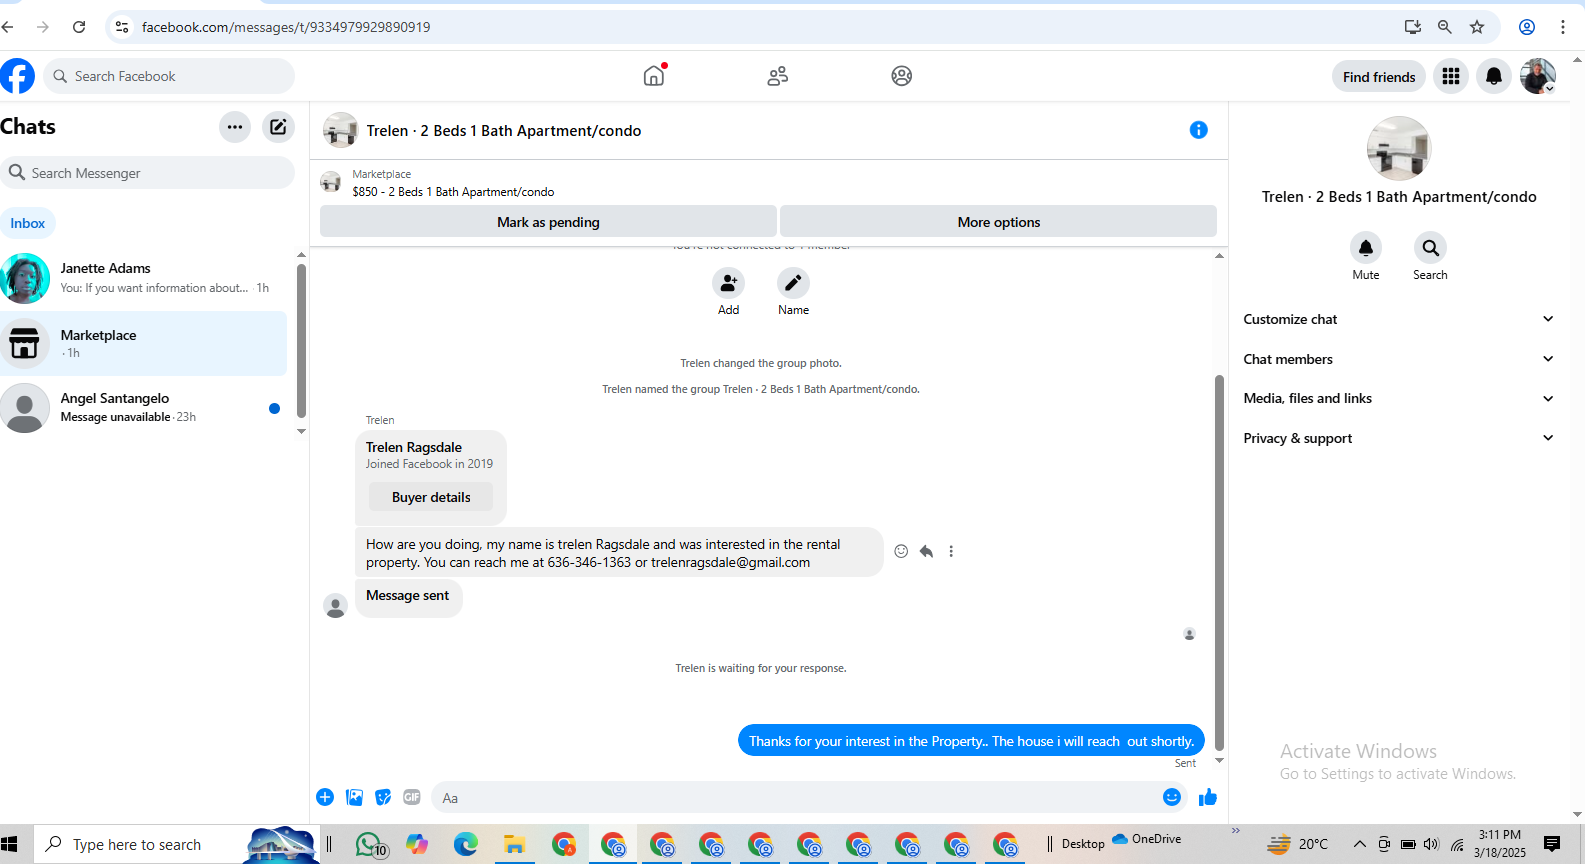
Task: Edit group name with the Name pencil icon
Action: pyautogui.click(x=793, y=283)
